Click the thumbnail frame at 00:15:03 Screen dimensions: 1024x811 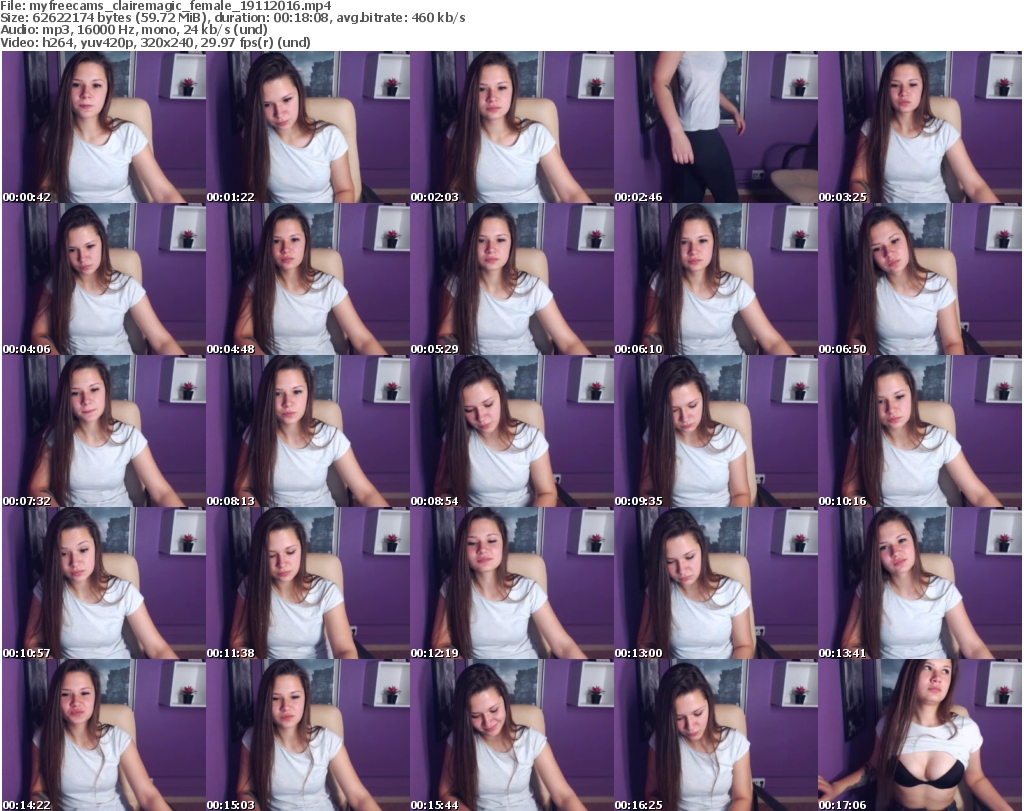(x=308, y=735)
